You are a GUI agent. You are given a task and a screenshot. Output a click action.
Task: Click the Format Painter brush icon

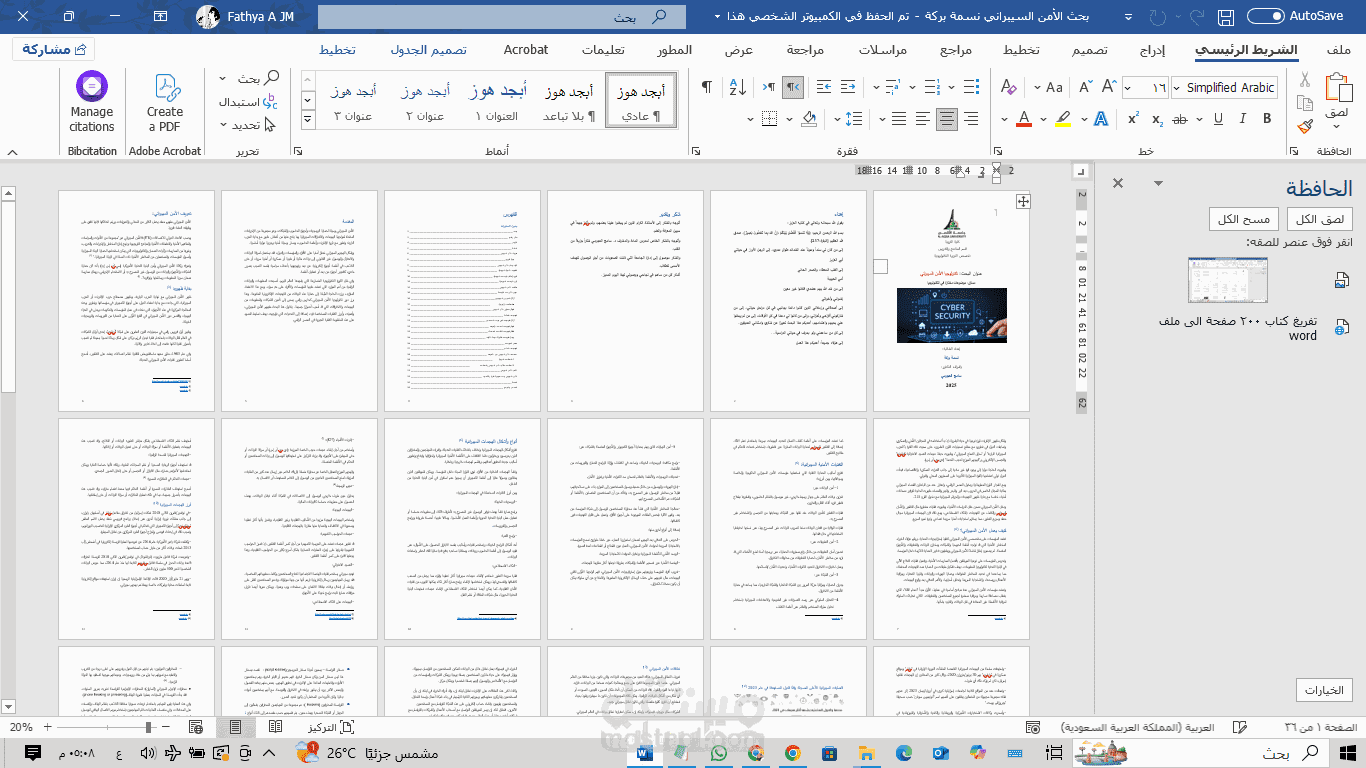[1304, 126]
